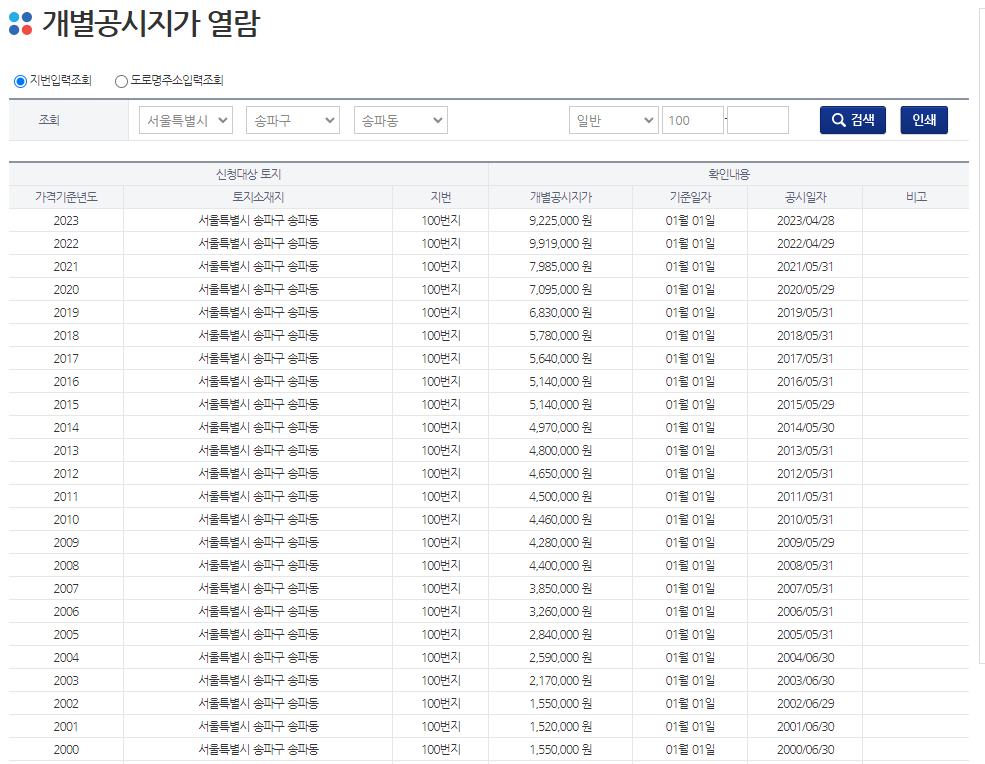
Task: Click the 검색 search button
Action: (852, 120)
